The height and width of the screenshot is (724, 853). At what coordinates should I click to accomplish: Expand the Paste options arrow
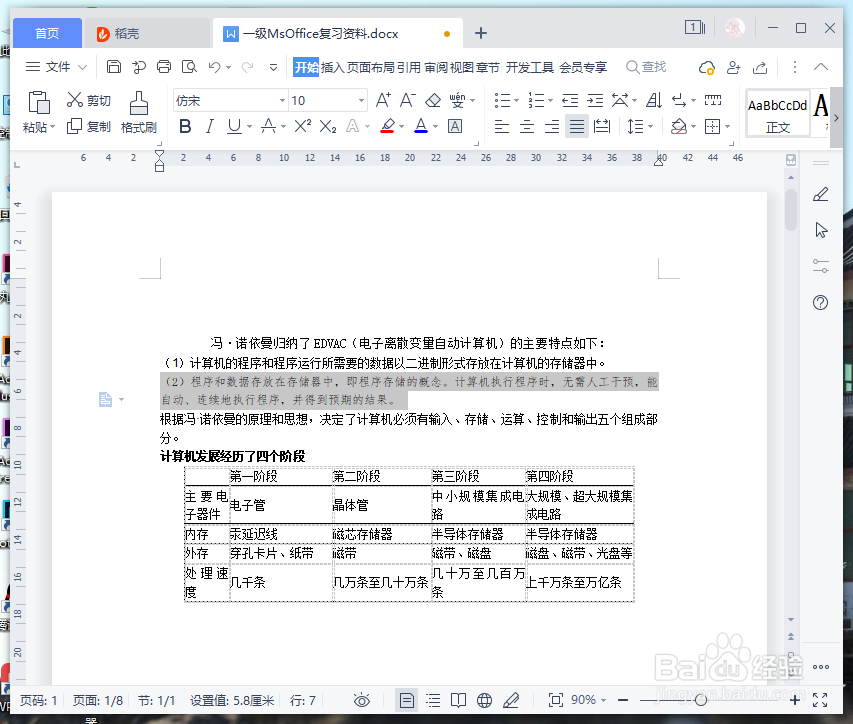pos(53,127)
